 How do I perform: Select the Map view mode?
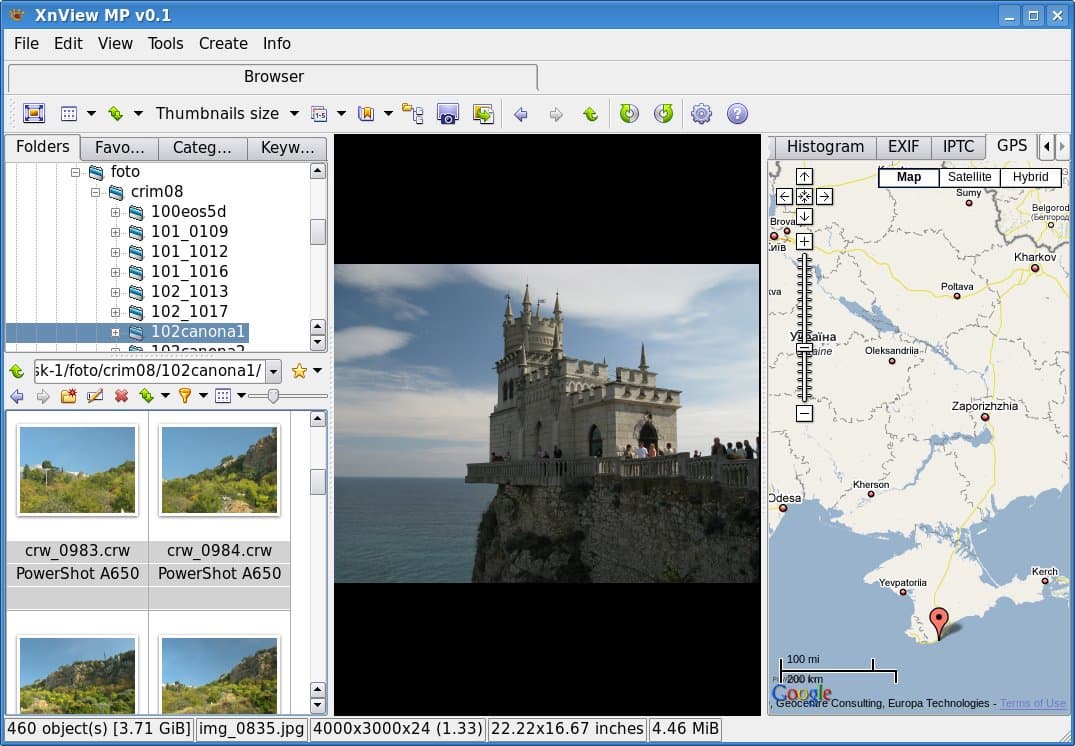[909, 177]
